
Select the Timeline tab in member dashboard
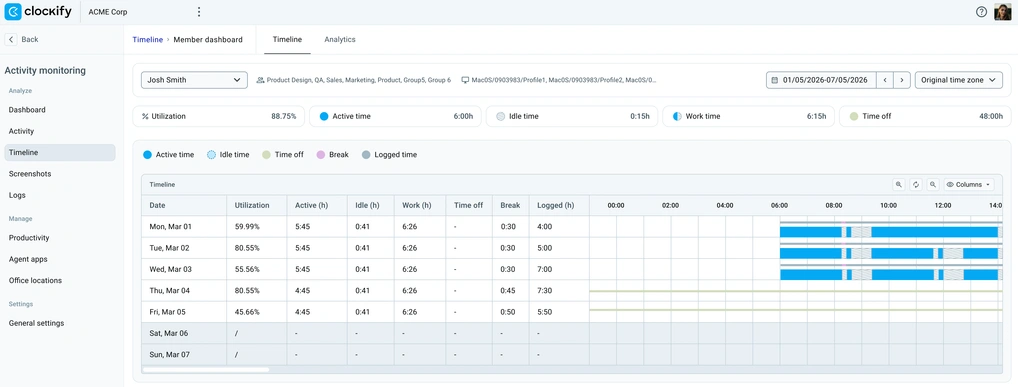click(287, 39)
